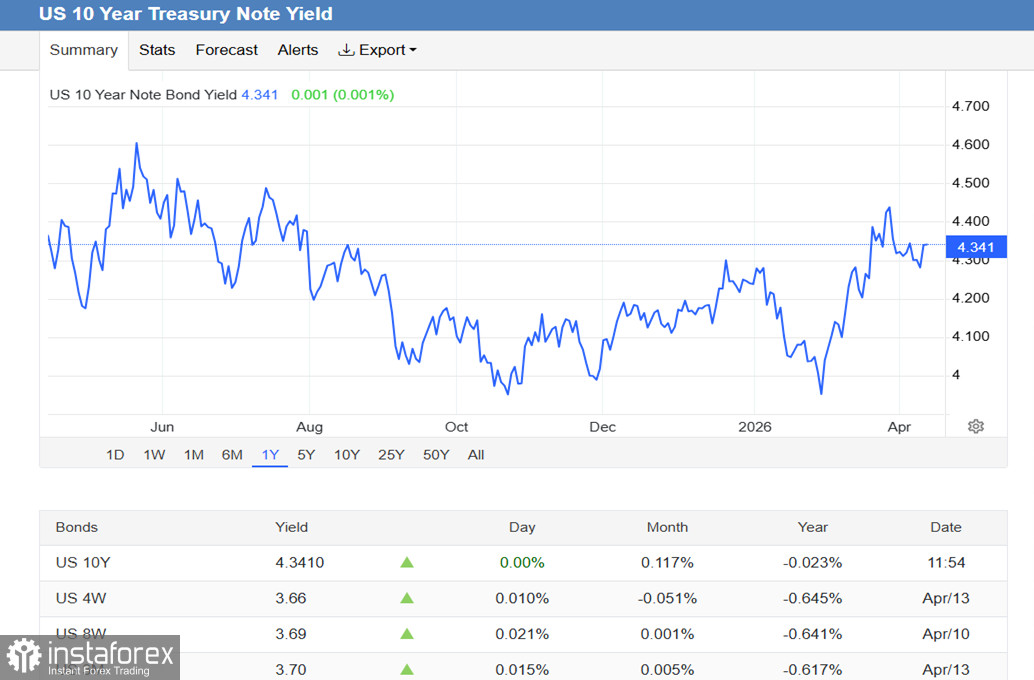Click the 2026 x-axis label
The image size is (1034, 680).
point(754,427)
